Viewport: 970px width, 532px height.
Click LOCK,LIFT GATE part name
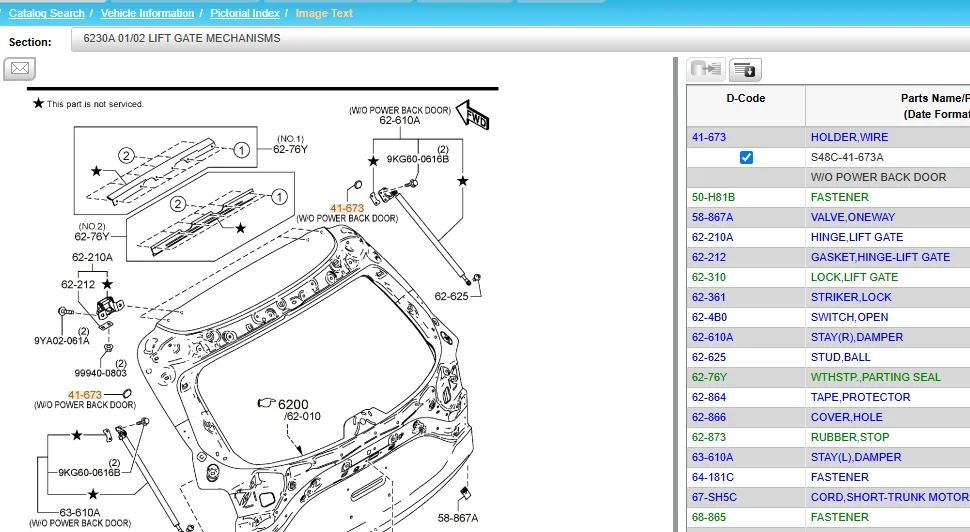854,277
